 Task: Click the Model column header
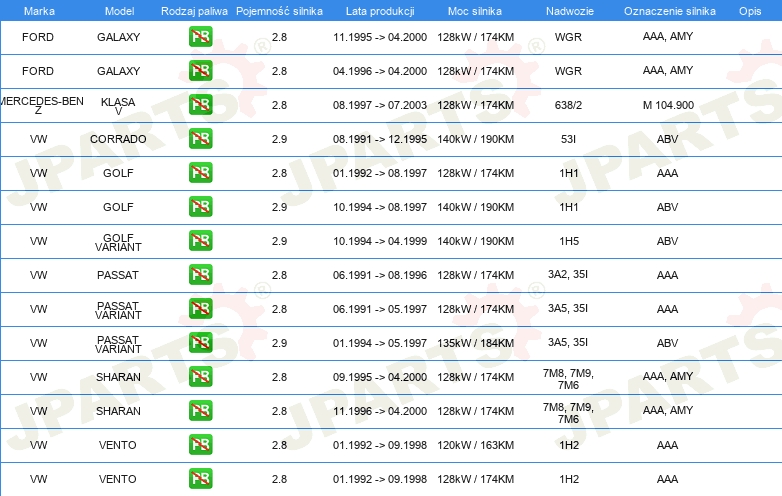[x=119, y=11]
